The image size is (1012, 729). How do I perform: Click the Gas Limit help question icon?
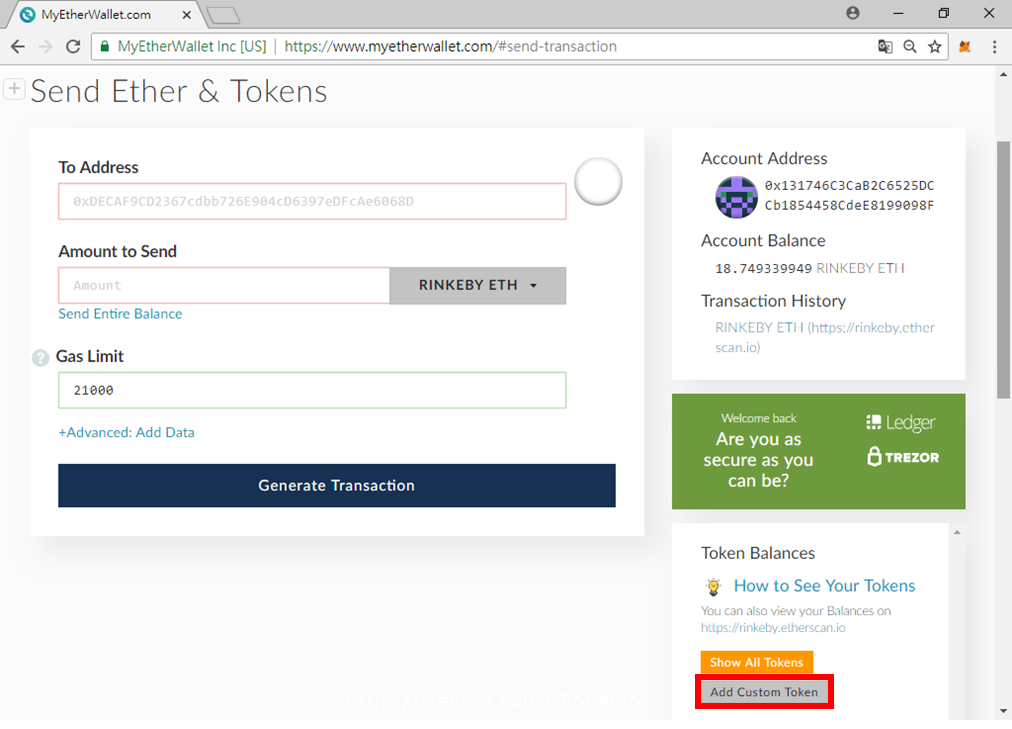(41, 357)
